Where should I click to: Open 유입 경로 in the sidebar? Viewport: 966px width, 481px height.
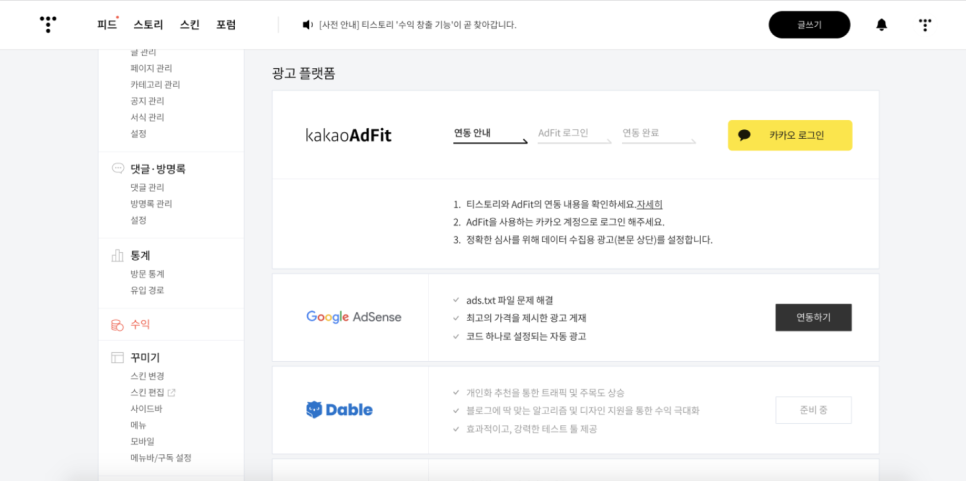[147, 290]
